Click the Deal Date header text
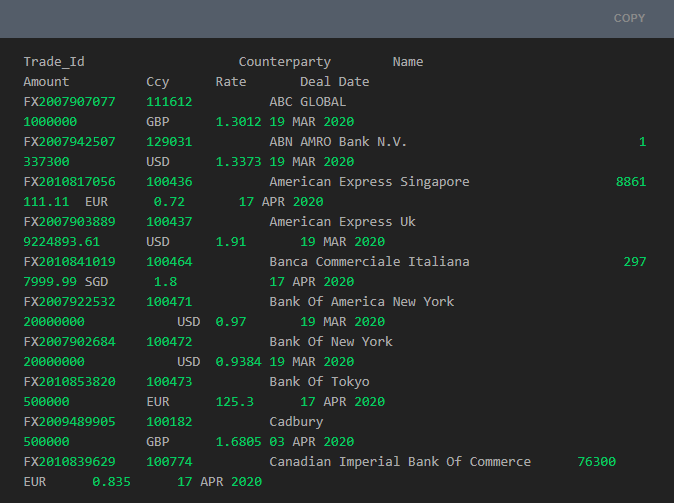Viewport: 674px width, 503px height. [334, 82]
